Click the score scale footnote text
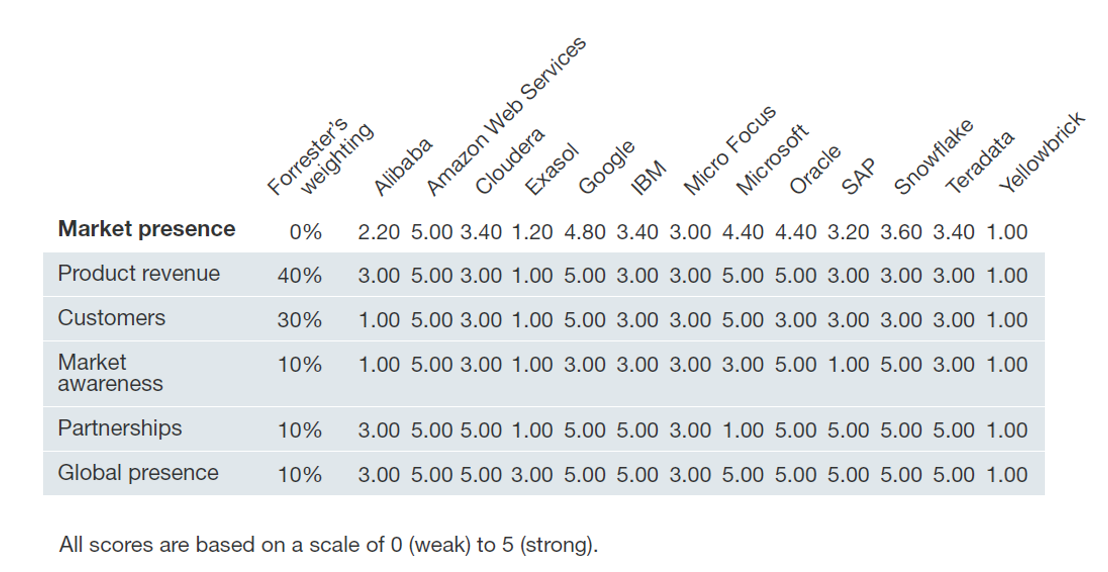 [328, 545]
